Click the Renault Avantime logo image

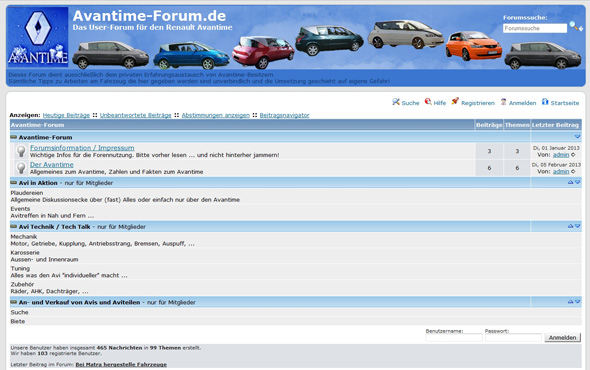click(38, 37)
